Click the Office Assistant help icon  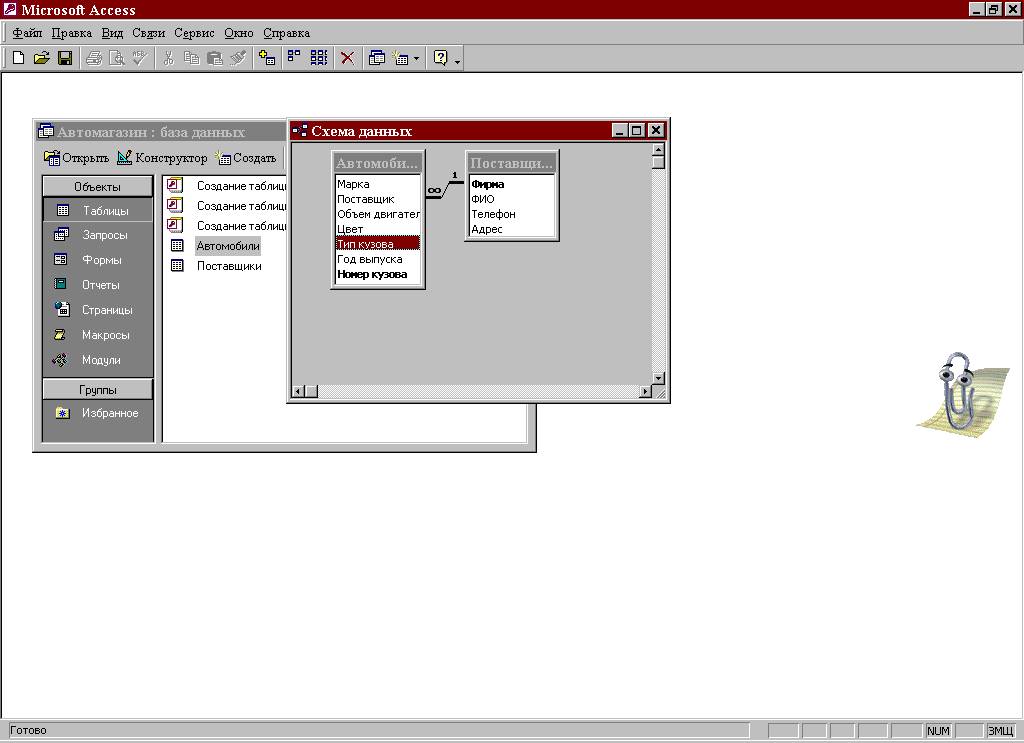pos(441,58)
